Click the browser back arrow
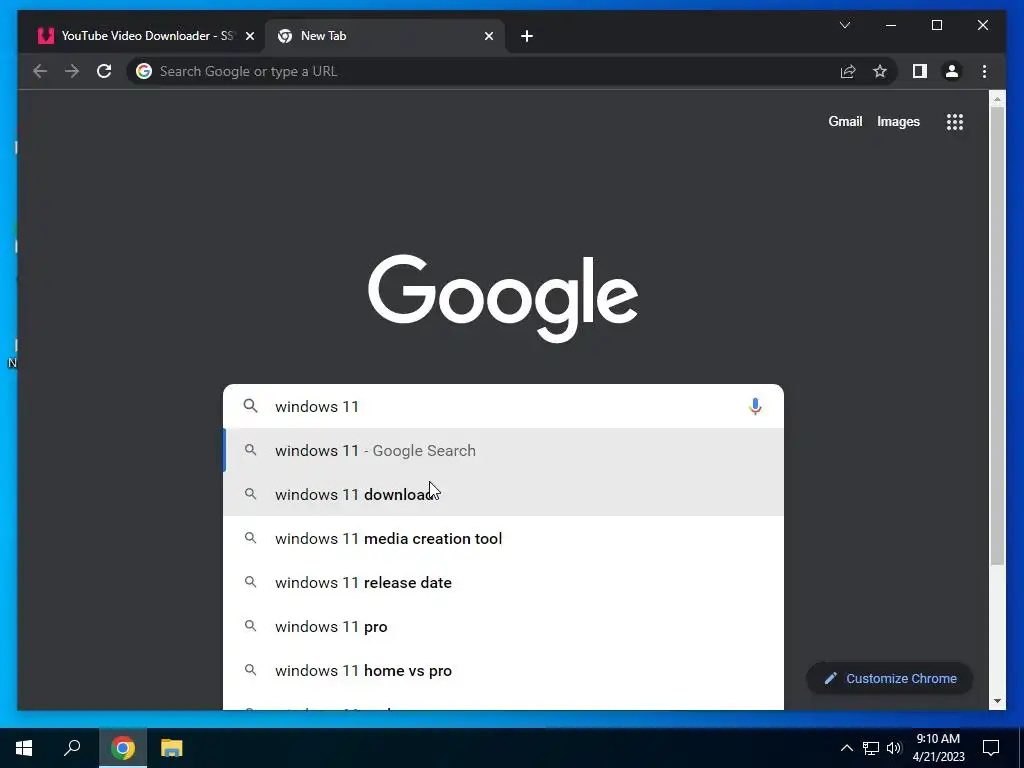The width and height of the screenshot is (1024, 768). pos(40,71)
